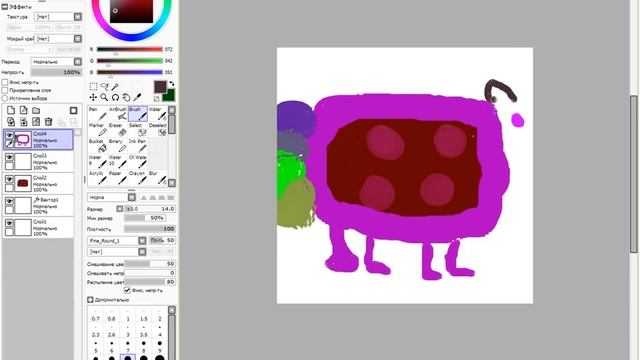Expand the Дополнительно advanced settings
The height and width of the screenshot is (360, 640).
[90, 300]
